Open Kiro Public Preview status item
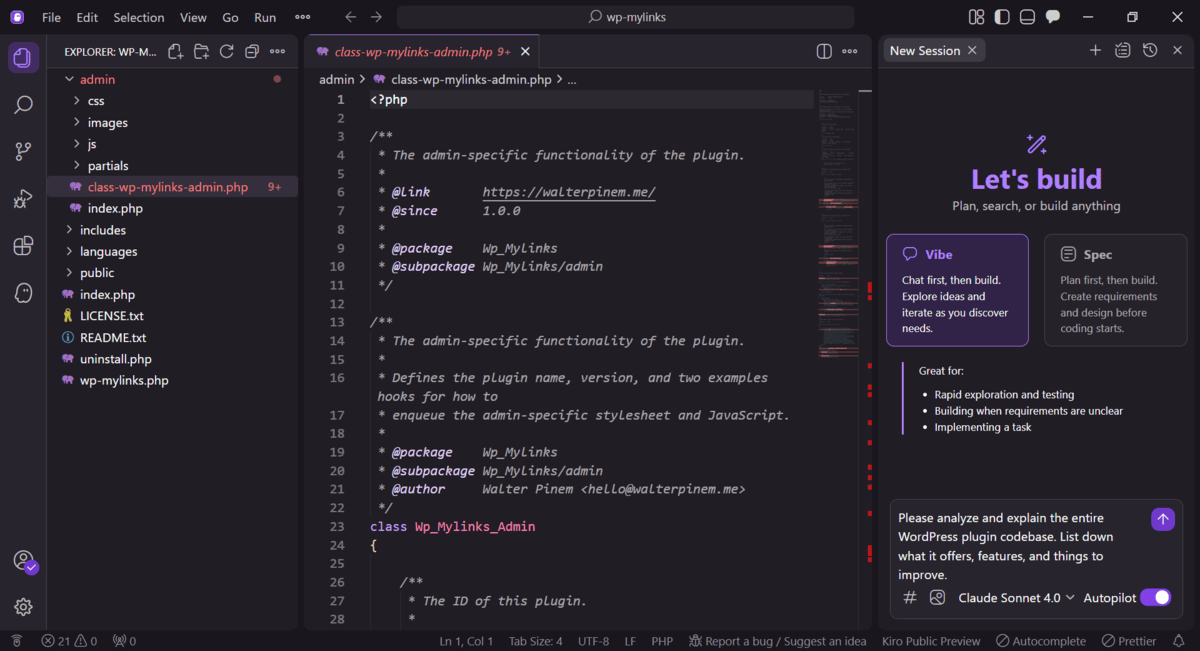 pos(931,641)
